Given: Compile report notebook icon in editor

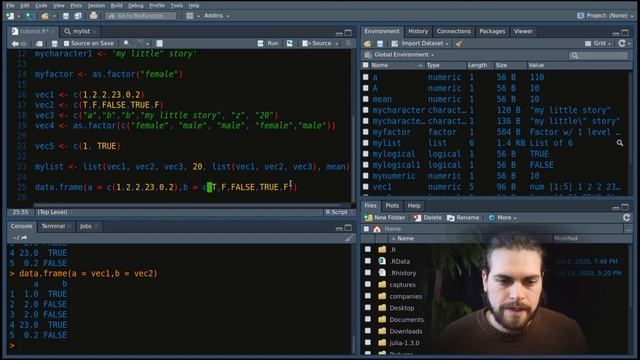Looking at the screenshot, I should pyautogui.click(x=160, y=43).
